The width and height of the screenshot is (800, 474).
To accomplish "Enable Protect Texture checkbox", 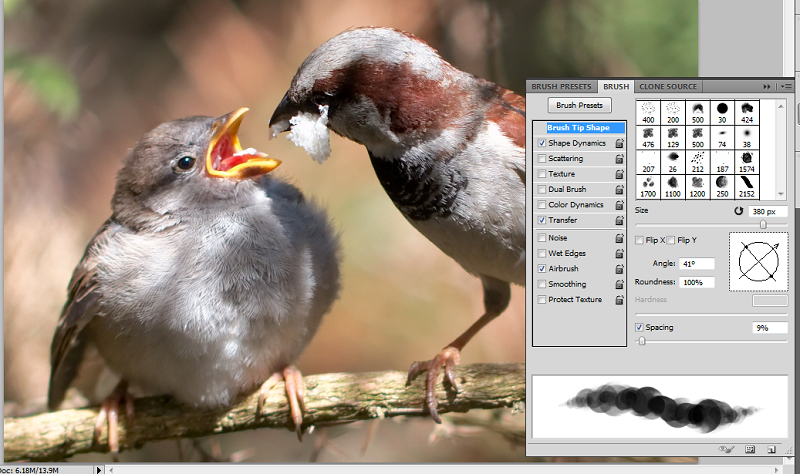I will 542,300.
